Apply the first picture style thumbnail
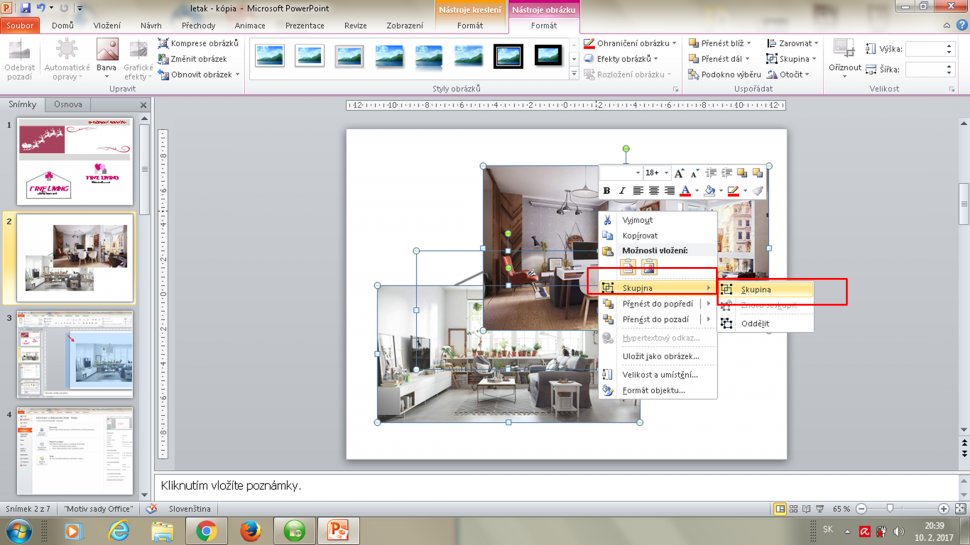Viewport: 970px width, 545px height. click(270, 56)
